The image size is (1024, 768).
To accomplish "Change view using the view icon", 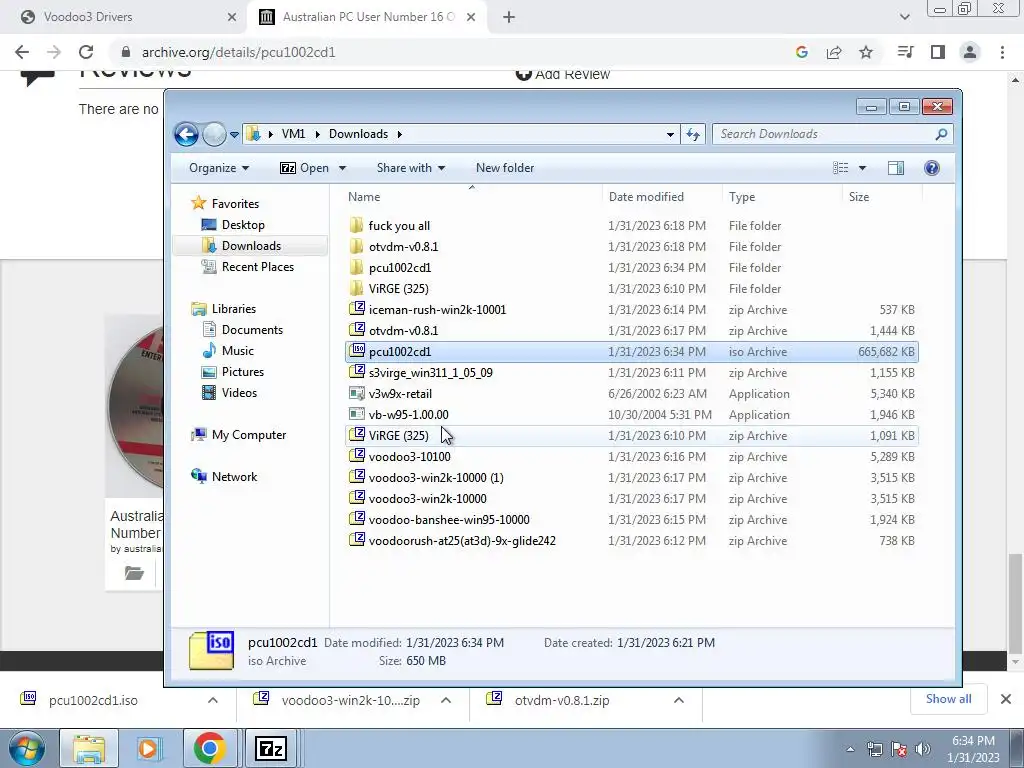I will 840,168.
